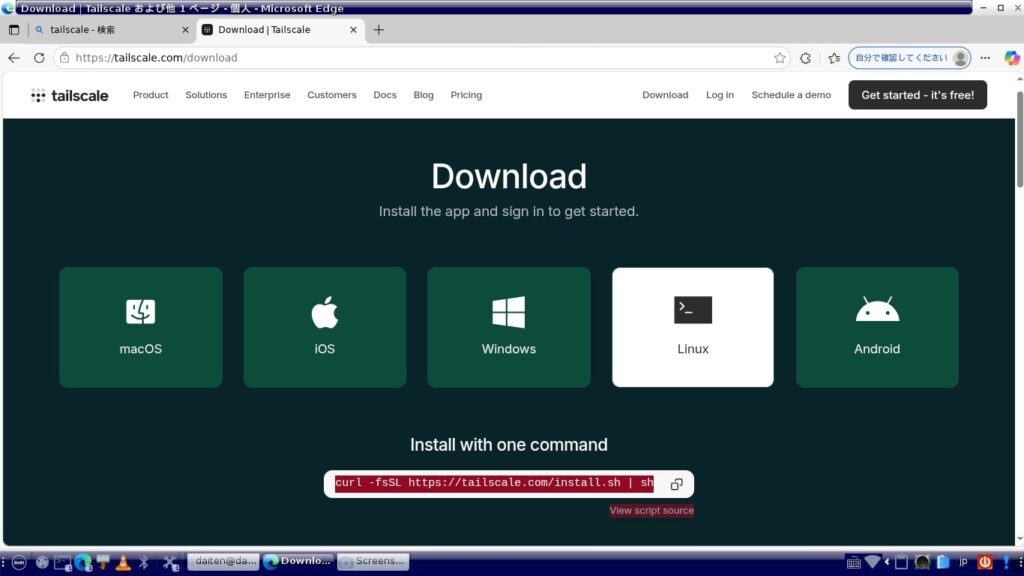
Task: Click the Tailscale logo in header
Action: 69,95
